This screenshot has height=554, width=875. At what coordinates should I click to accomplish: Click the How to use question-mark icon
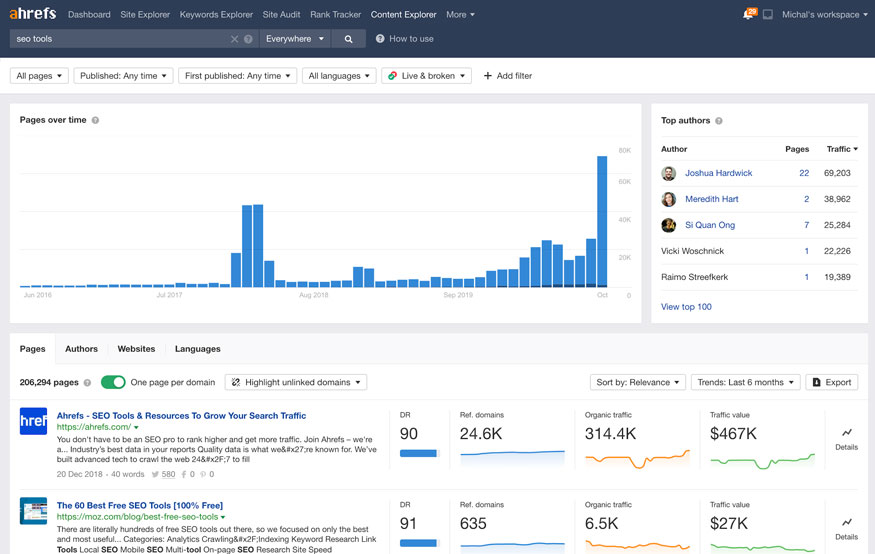380,38
